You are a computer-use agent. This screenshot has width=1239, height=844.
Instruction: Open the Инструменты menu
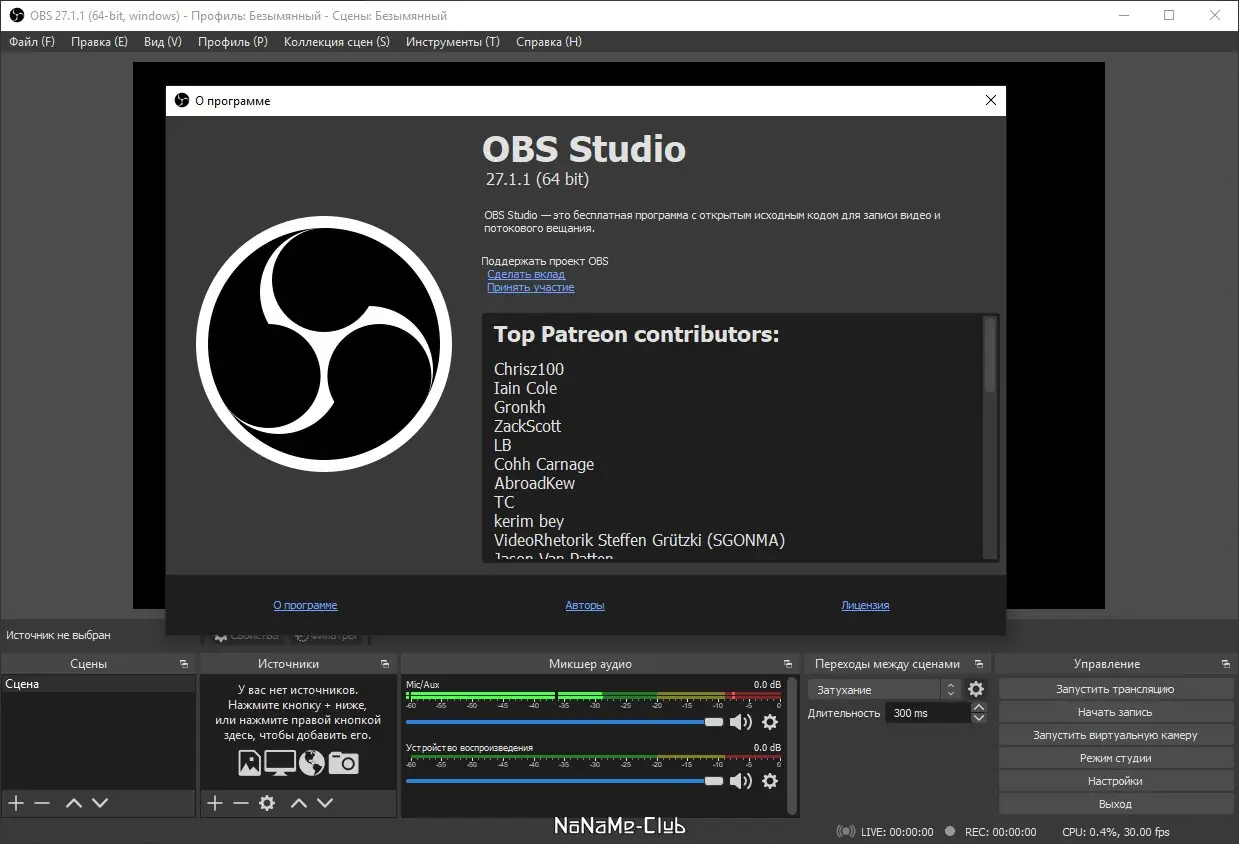click(453, 42)
